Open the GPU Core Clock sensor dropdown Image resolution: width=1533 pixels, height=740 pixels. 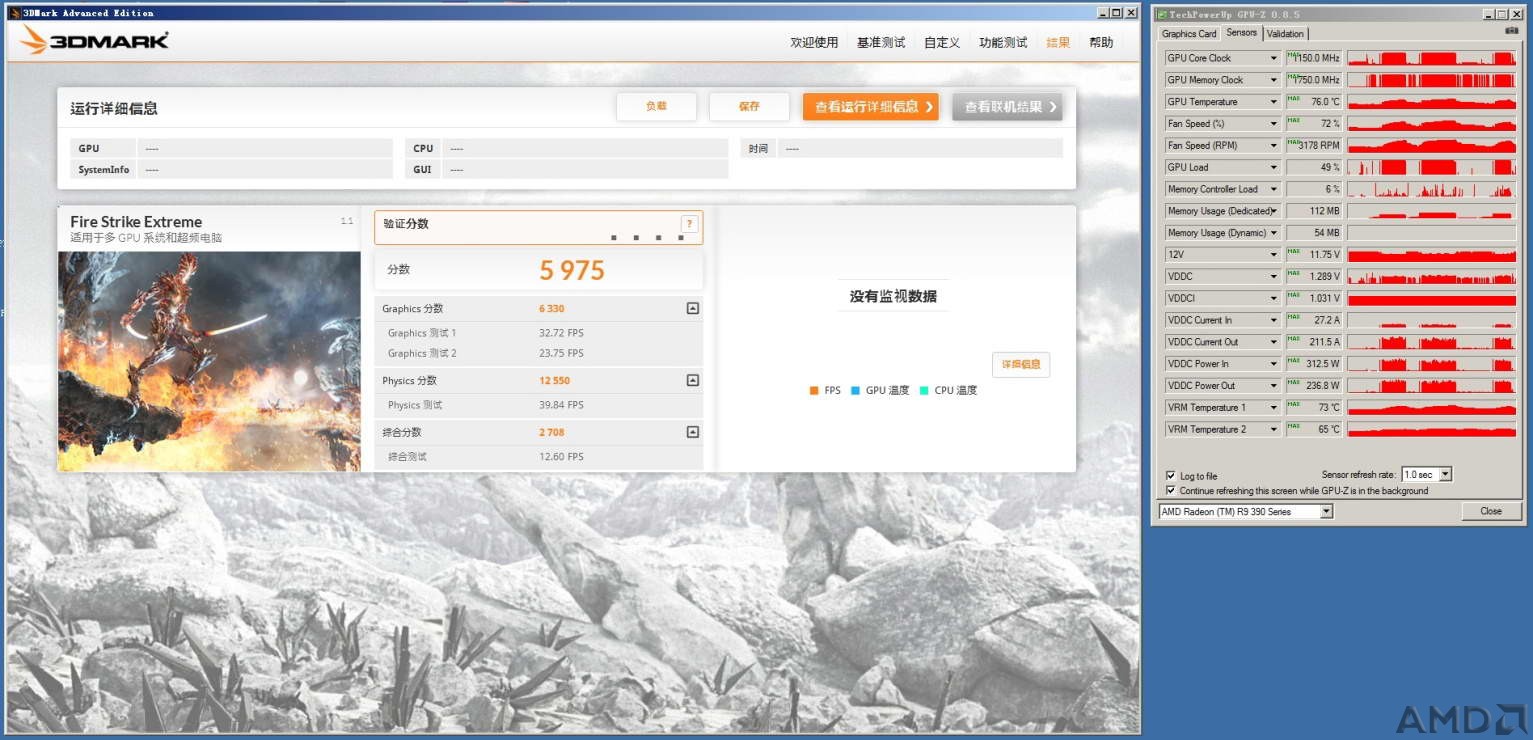1273,58
